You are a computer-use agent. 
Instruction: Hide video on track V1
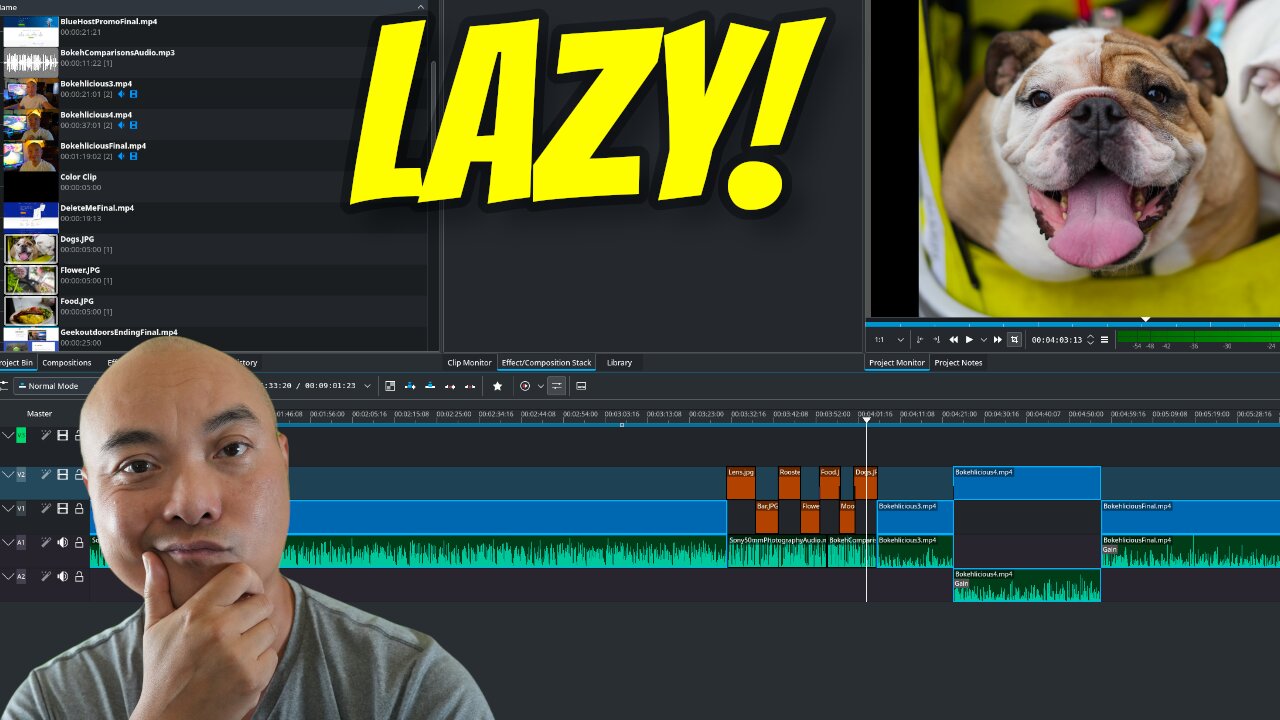click(62, 508)
